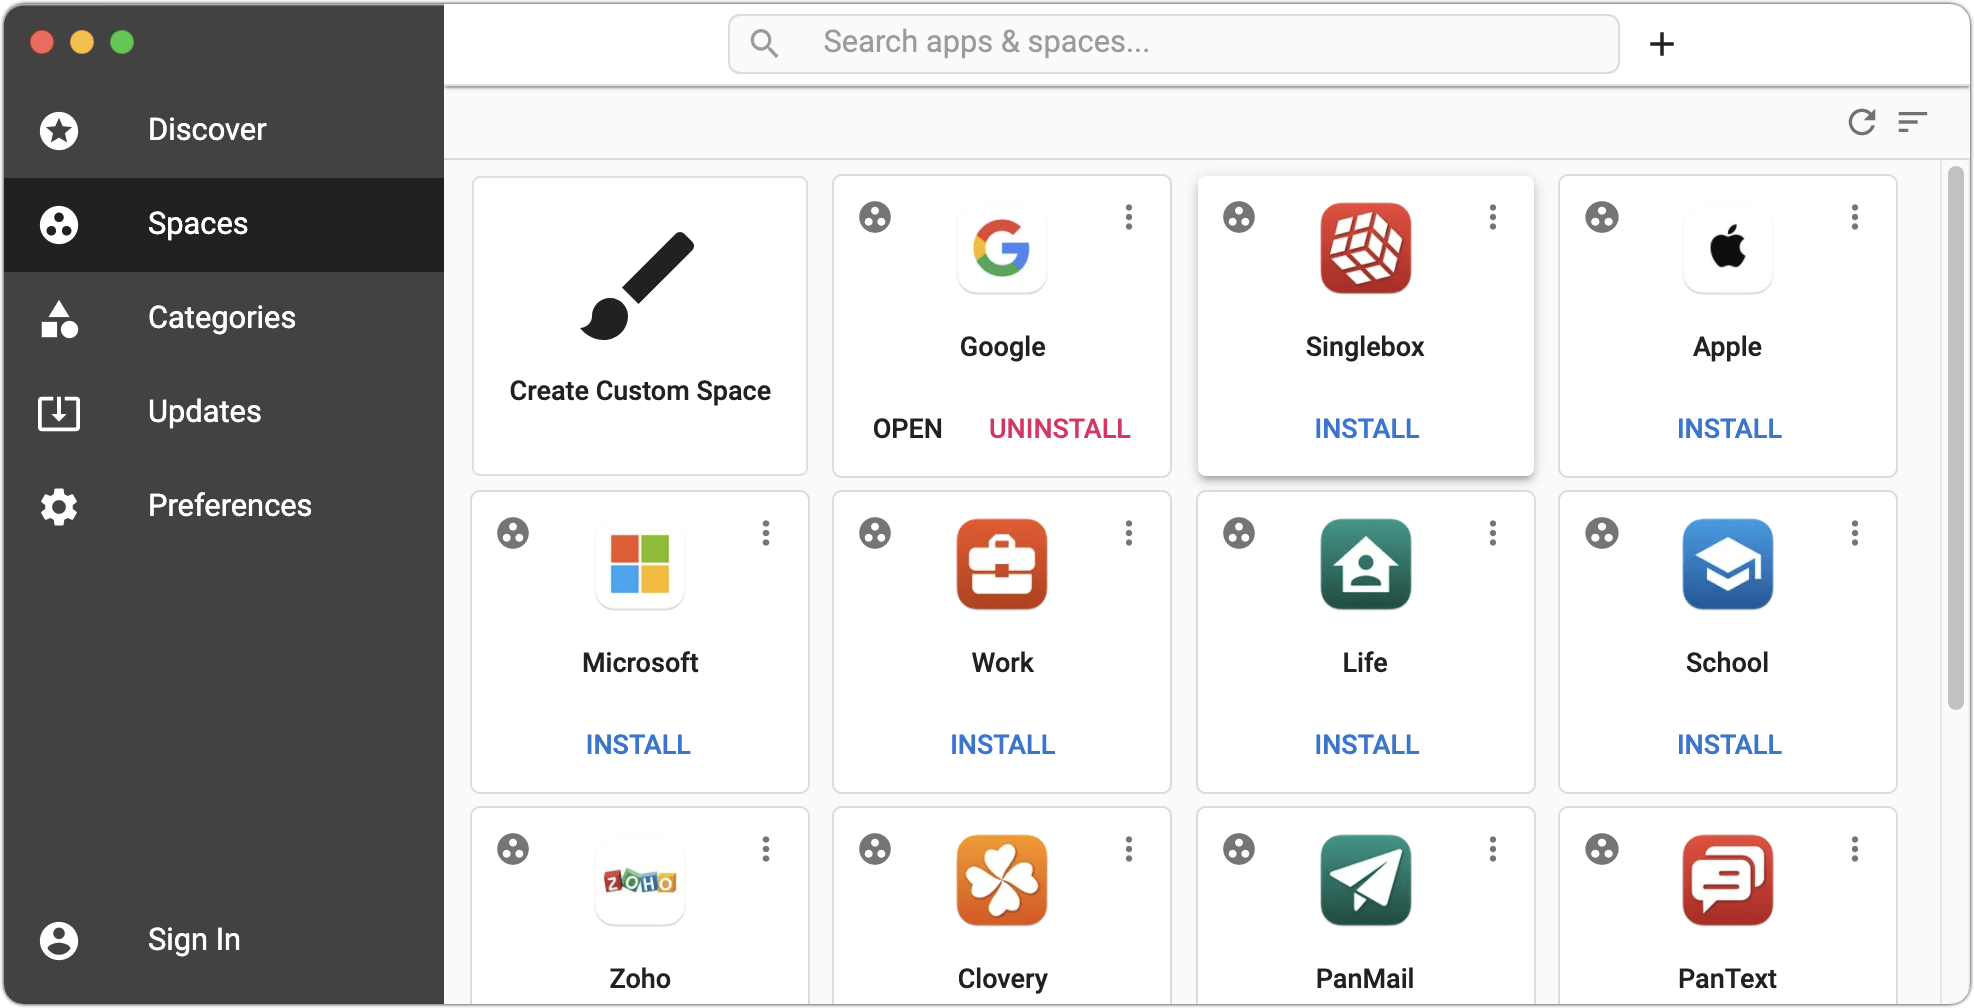Click the Categories shapes icon

click(x=59, y=319)
